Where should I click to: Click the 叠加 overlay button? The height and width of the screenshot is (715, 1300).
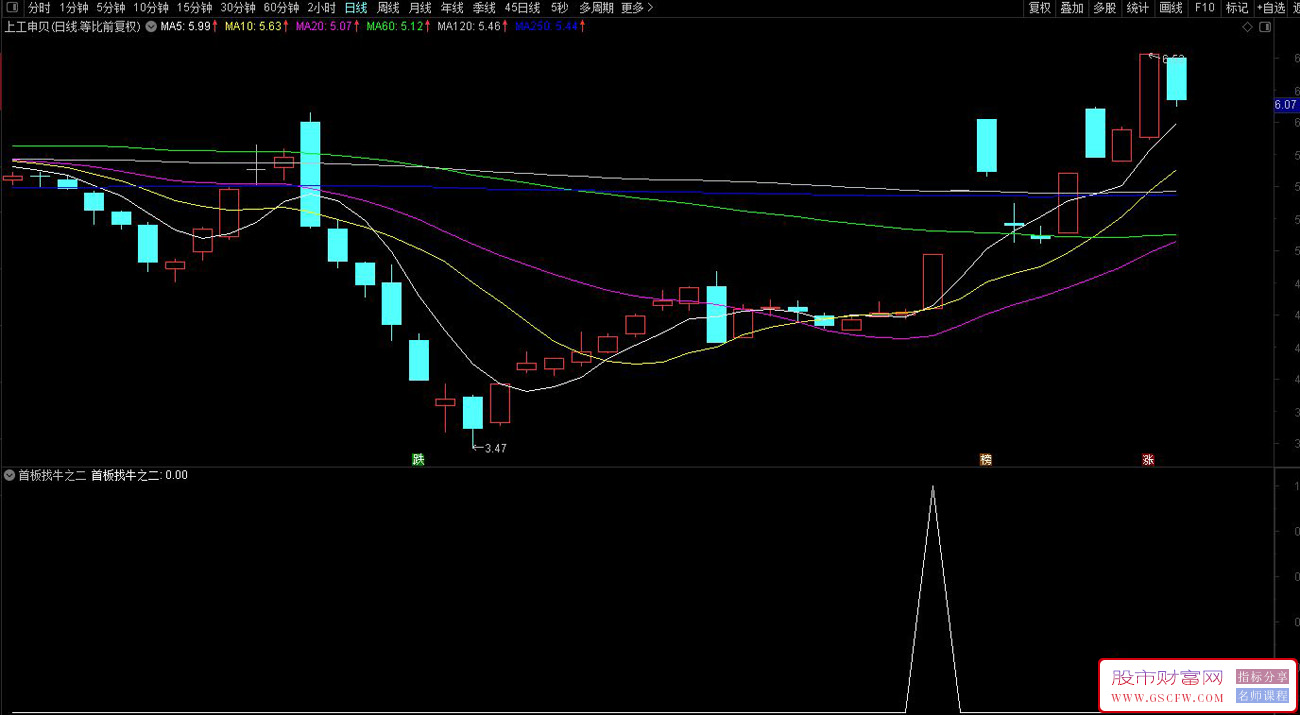point(1072,7)
